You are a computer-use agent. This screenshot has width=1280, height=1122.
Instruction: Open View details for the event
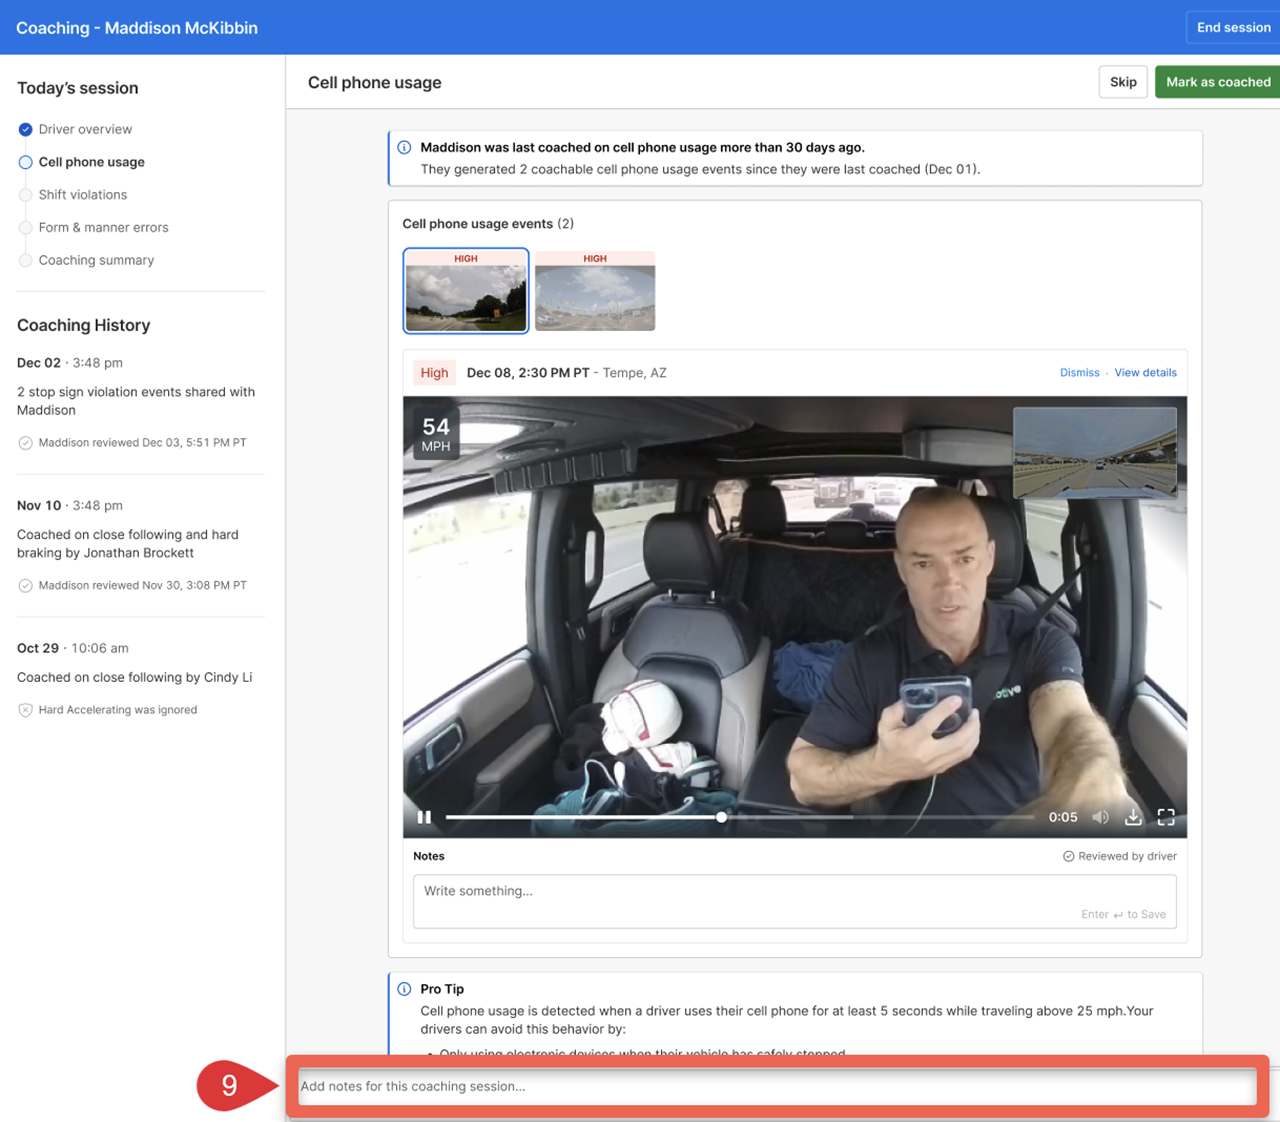pos(1145,373)
